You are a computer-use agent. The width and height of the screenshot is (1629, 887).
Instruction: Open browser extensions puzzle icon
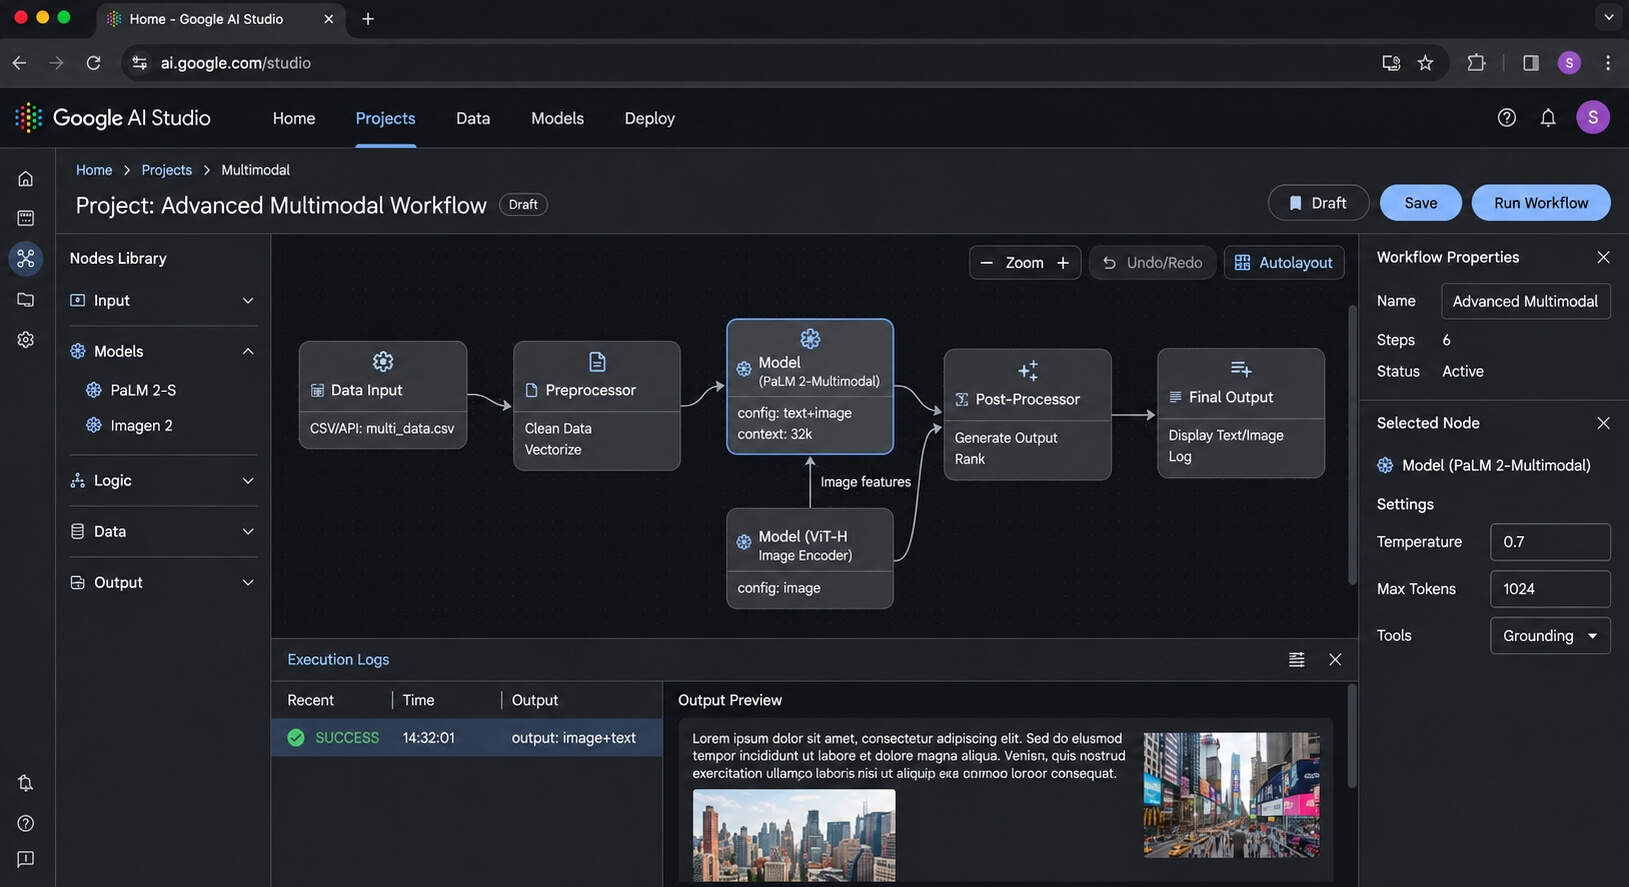1476,63
